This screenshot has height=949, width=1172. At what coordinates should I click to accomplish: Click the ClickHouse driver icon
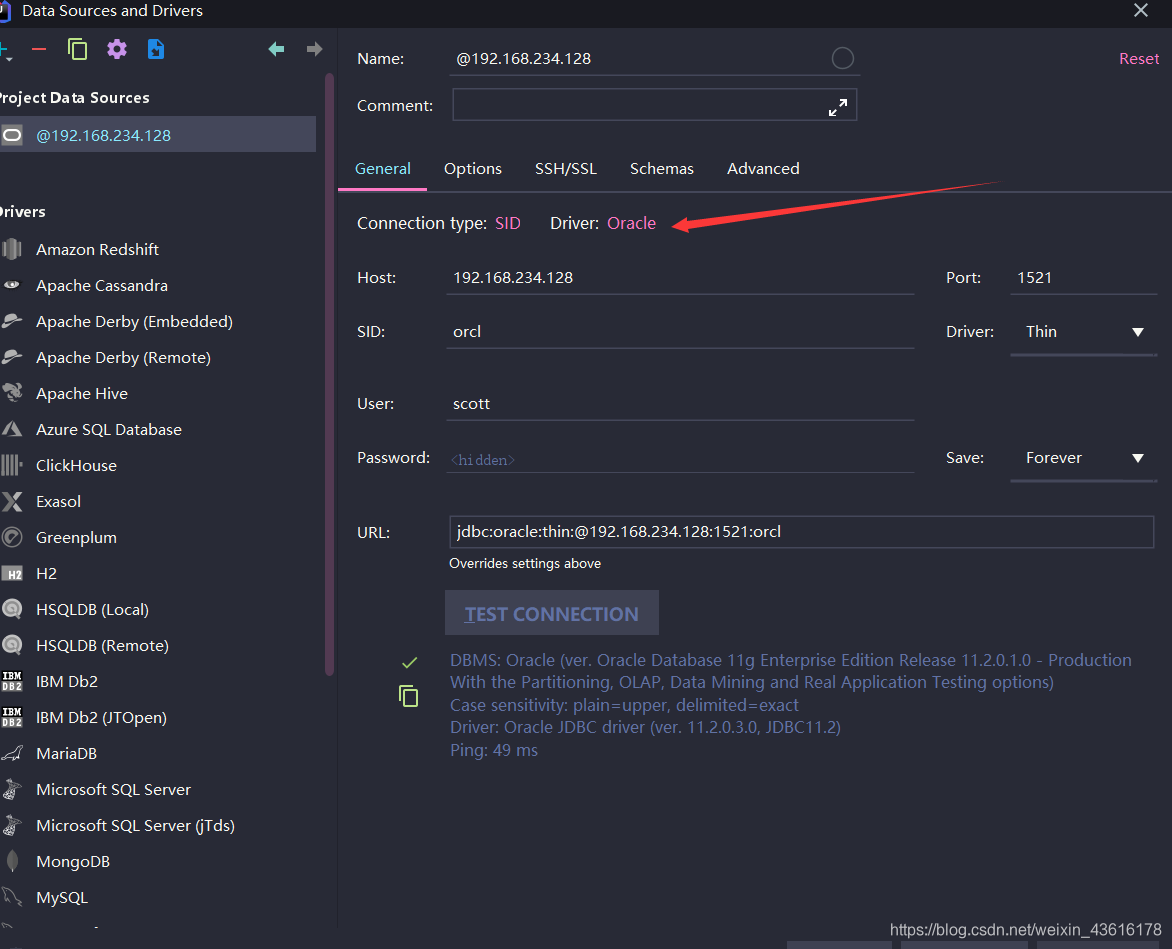pyautogui.click(x=12, y=465)
